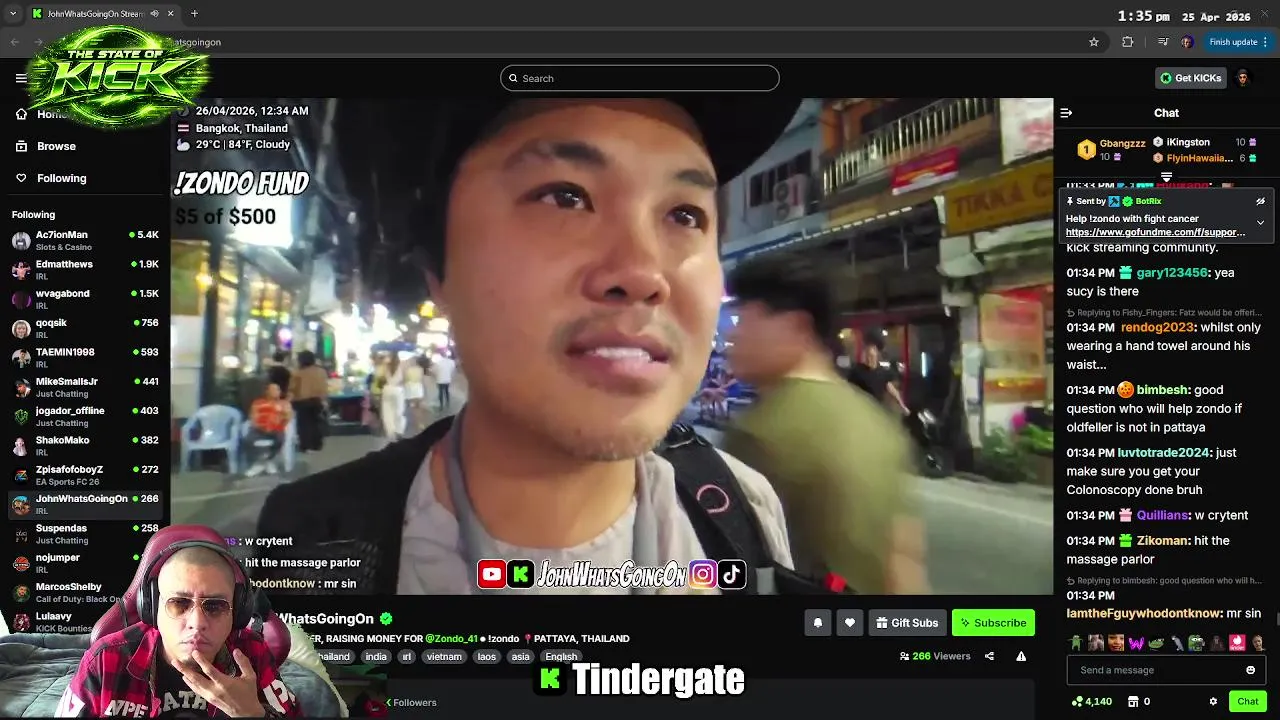This screenshot has height=720, width=1280.
Task: Select JohnWhatsGoingOn channel in sidebar
Action: [x=85, y=504]
